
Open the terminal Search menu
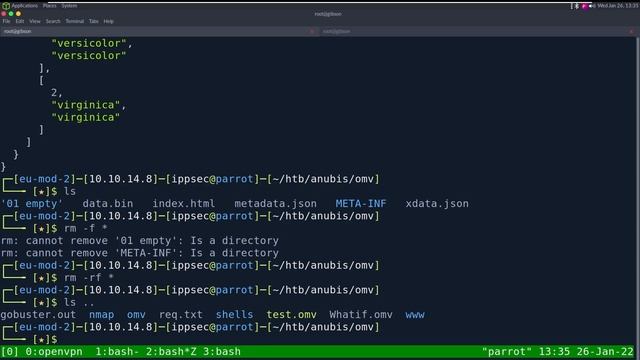(x=53, y=21)
